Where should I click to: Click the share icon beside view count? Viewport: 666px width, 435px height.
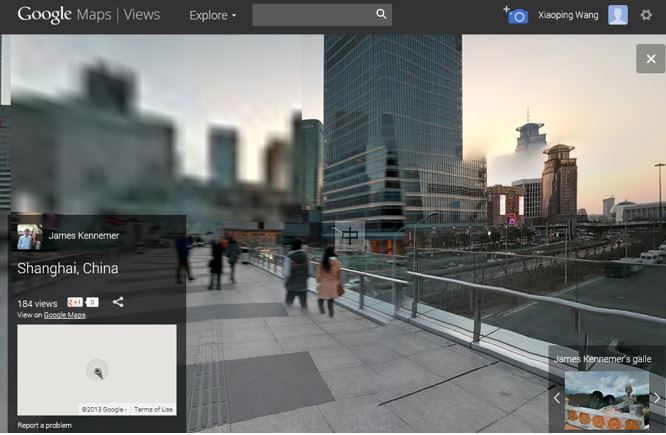118,302
